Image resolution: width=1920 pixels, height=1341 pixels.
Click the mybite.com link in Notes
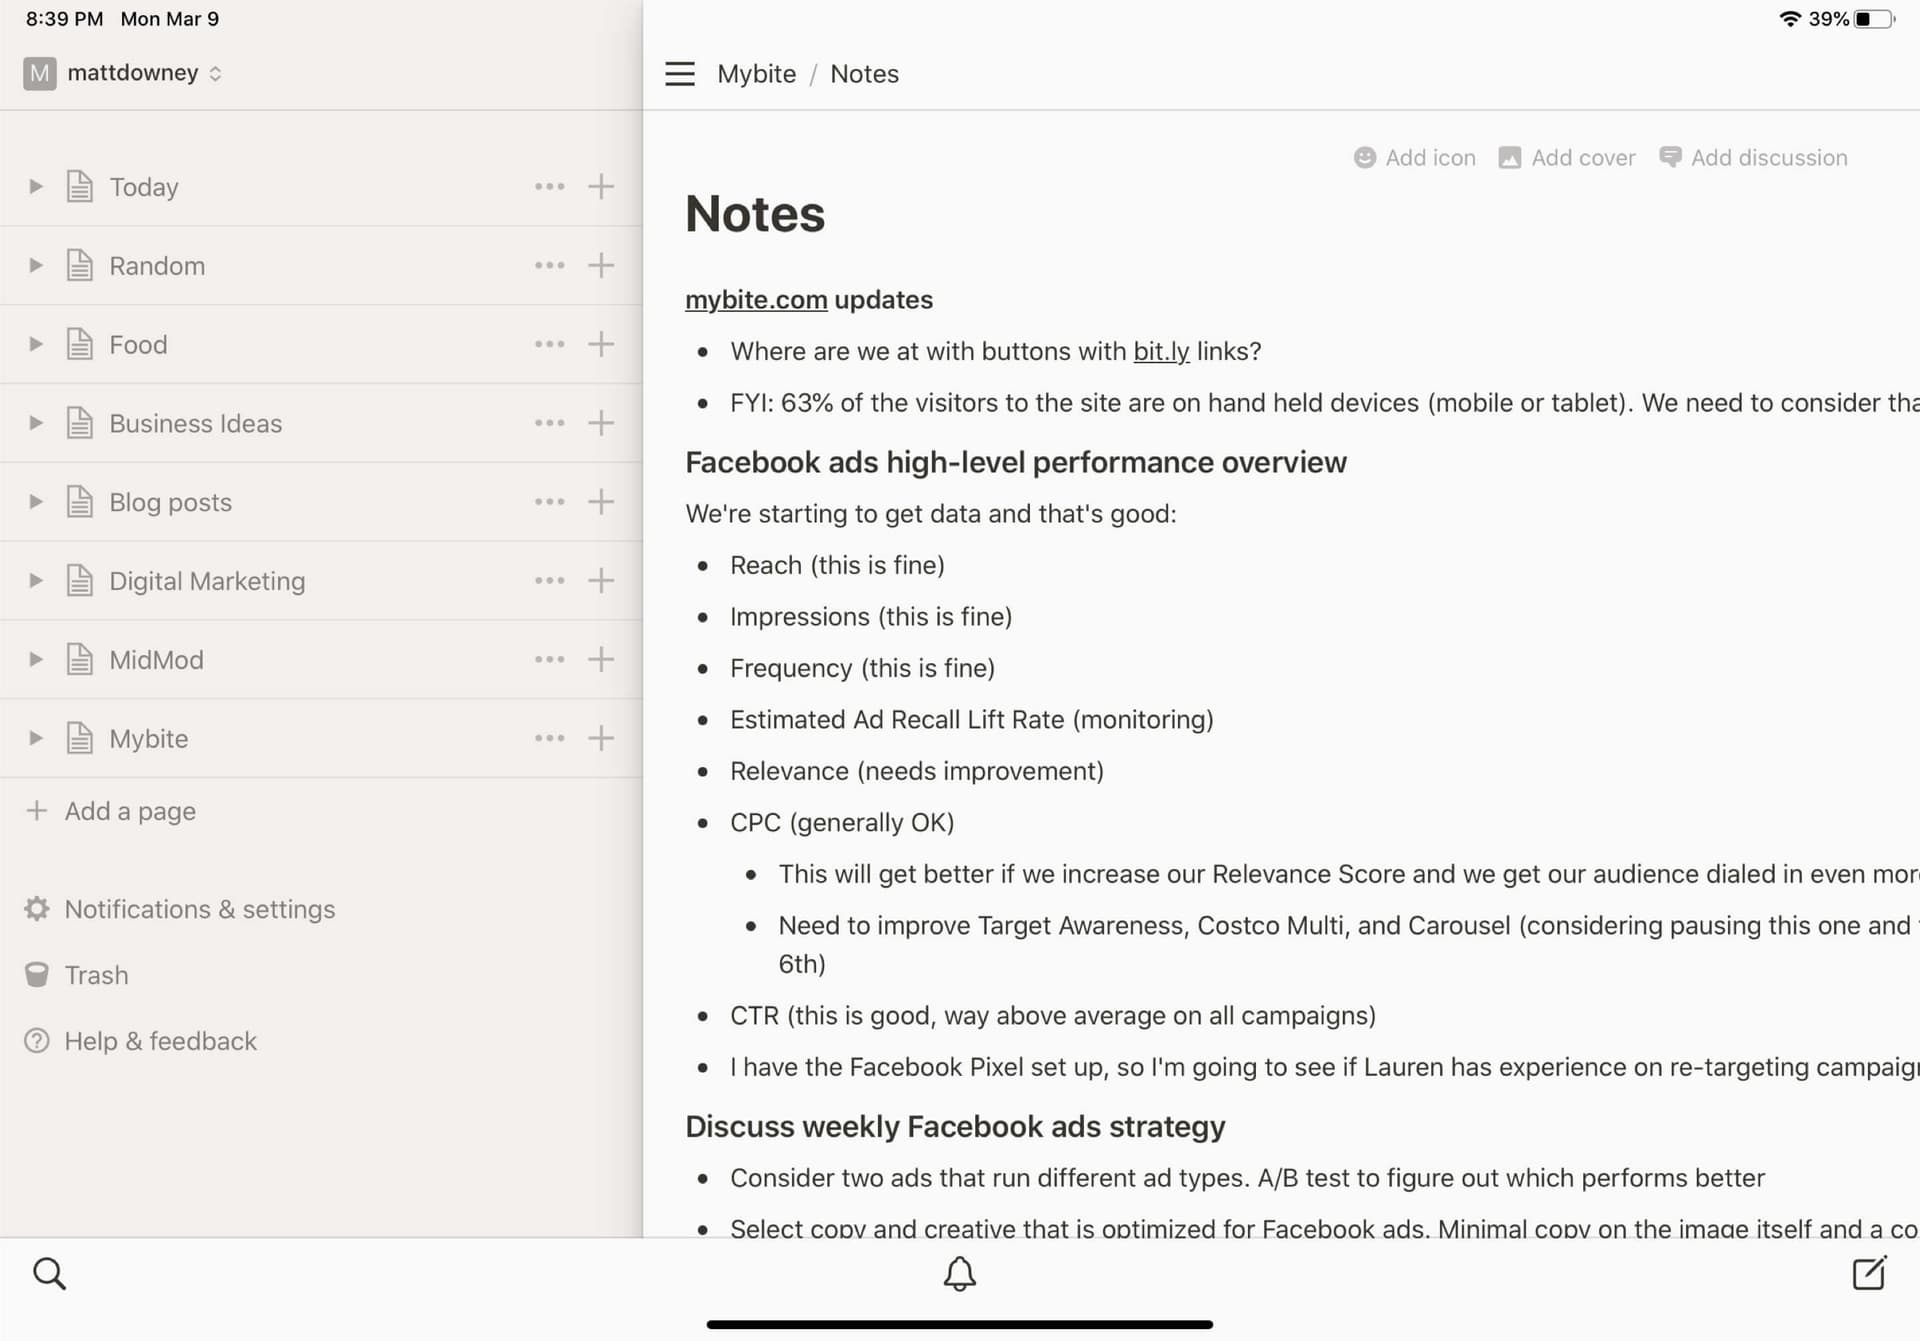tap(756, 299)
